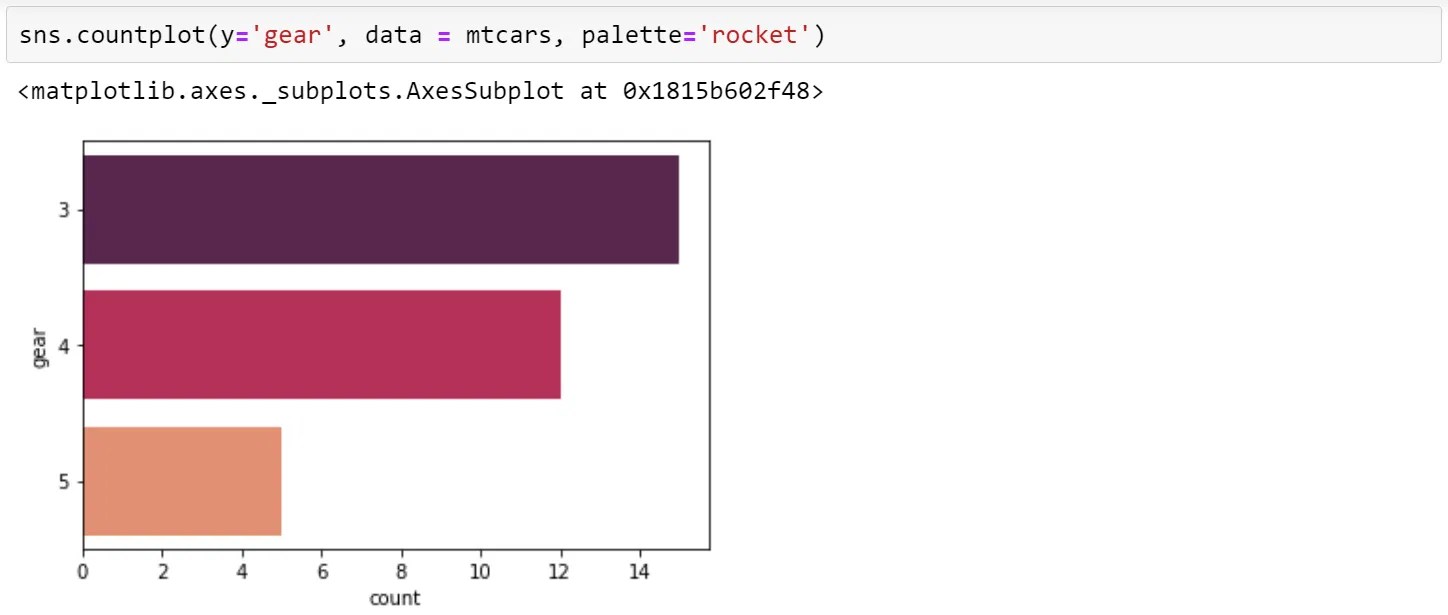
Task: Click the orange bar for gear 5
Action: coord(180,483)
